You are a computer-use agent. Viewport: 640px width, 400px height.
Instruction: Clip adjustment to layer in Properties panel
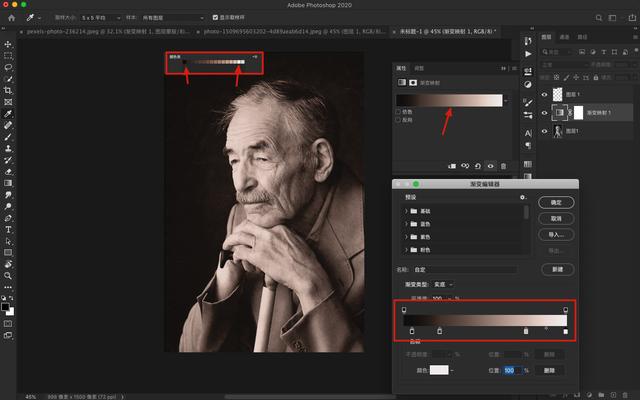[452, 166]
